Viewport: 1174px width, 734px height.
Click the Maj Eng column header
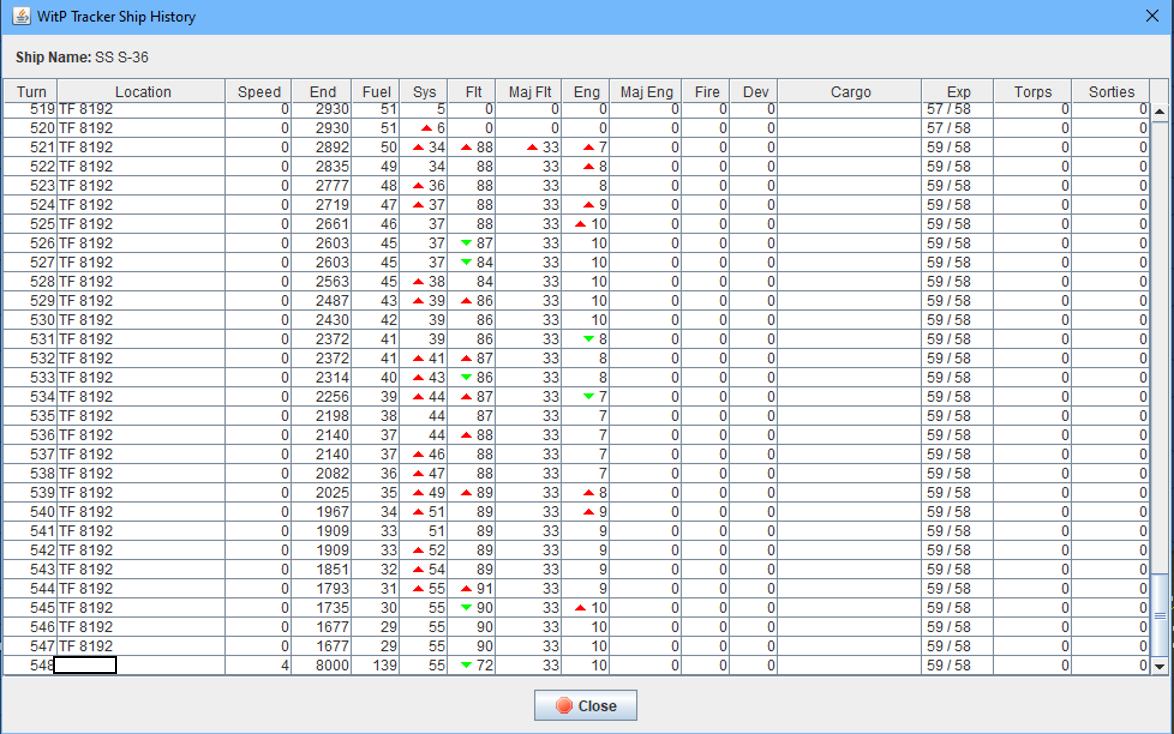[x=646, y=92]
